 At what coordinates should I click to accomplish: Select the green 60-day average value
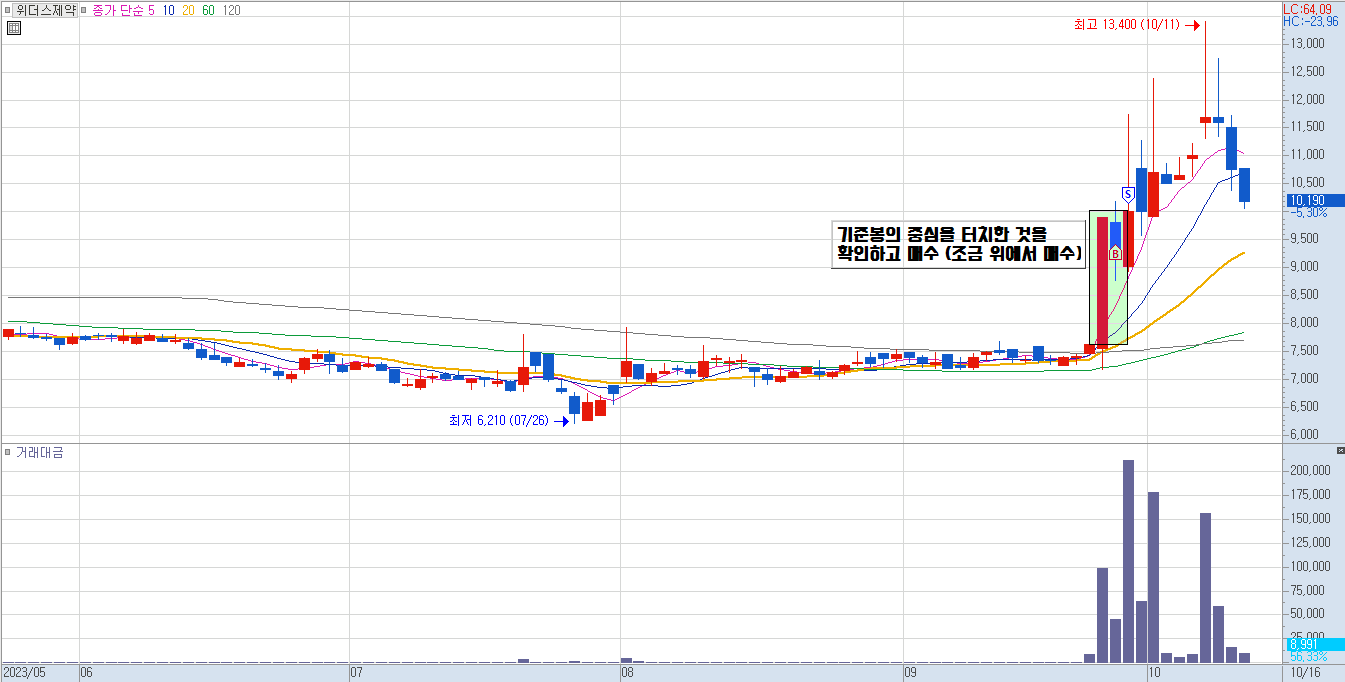(208, 10)
